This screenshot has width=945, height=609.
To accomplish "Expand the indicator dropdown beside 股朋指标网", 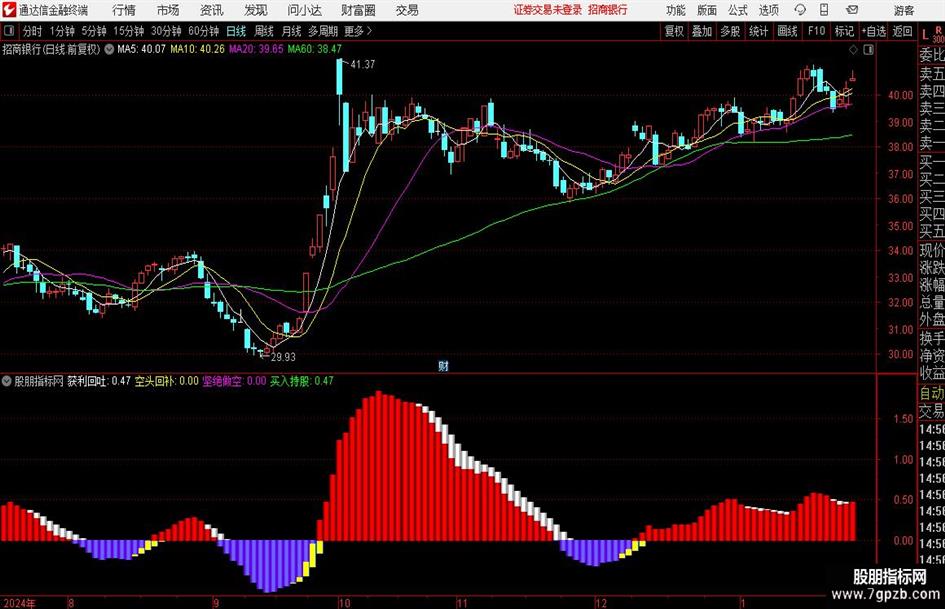I will click(x=7, y=381).
